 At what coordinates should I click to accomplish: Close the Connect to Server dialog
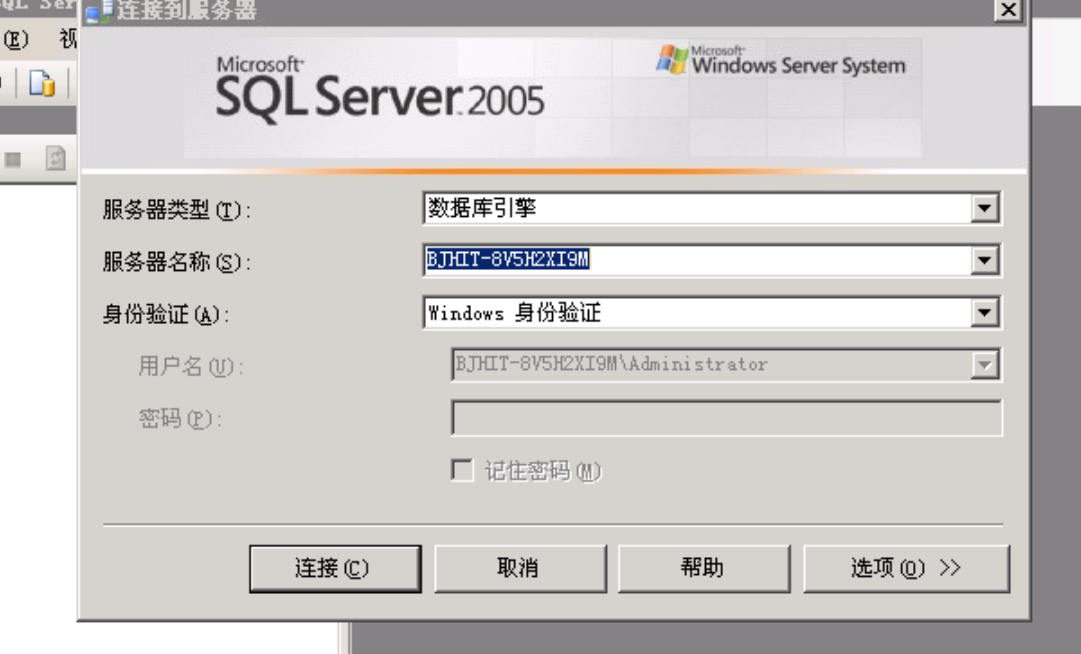[1008, 10]
